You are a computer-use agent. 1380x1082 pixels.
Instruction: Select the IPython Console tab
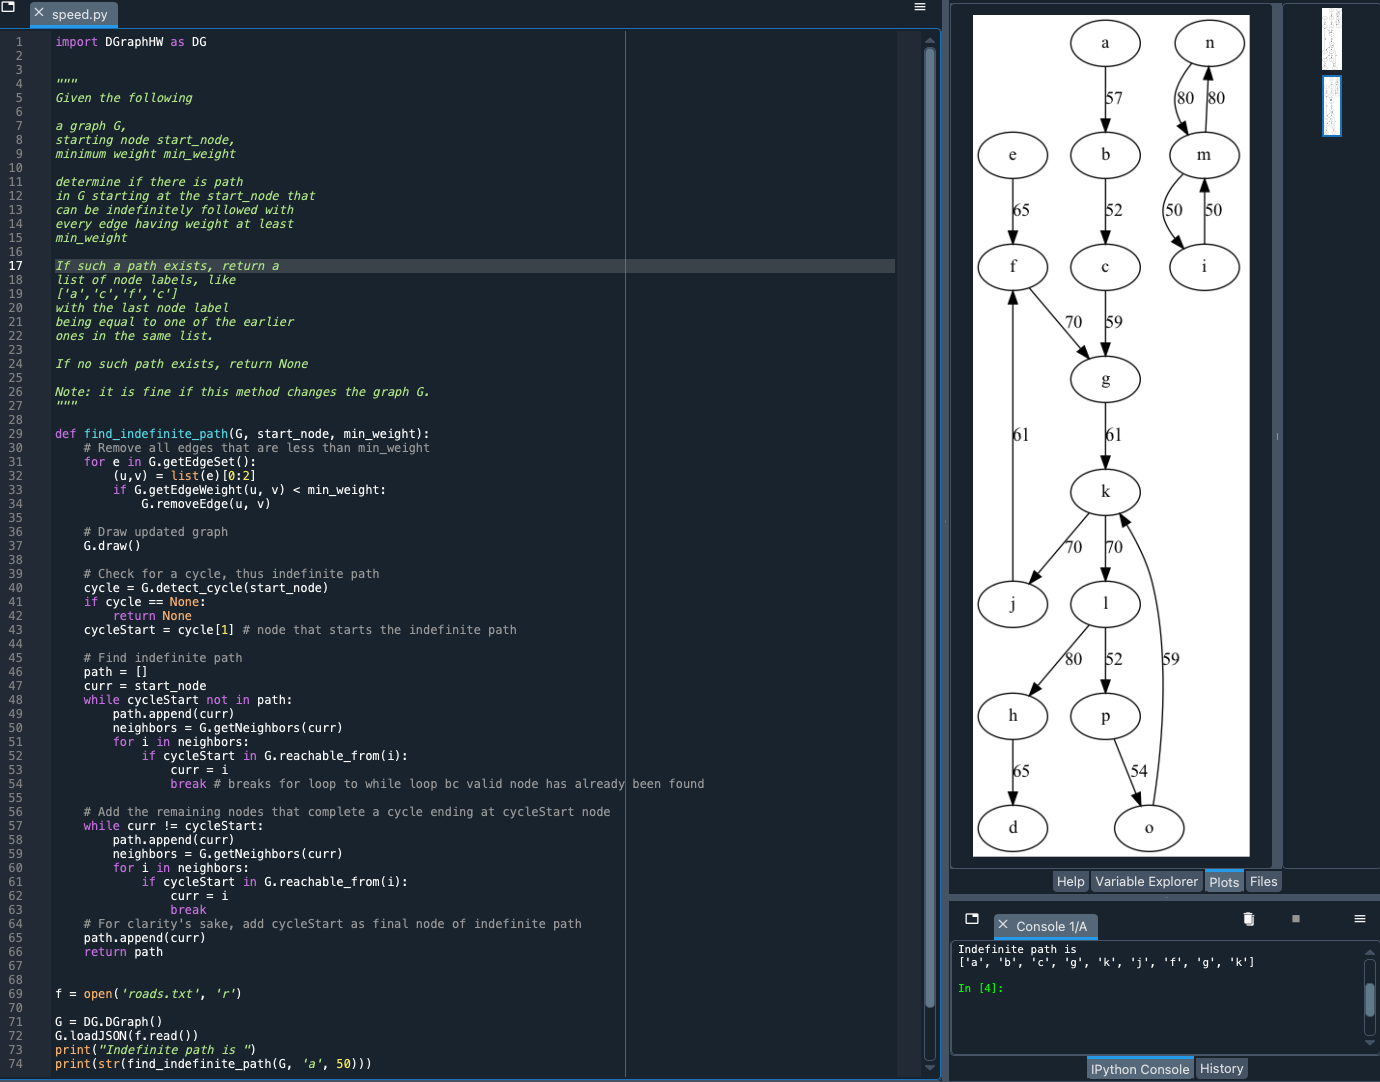[1140, 1068]
